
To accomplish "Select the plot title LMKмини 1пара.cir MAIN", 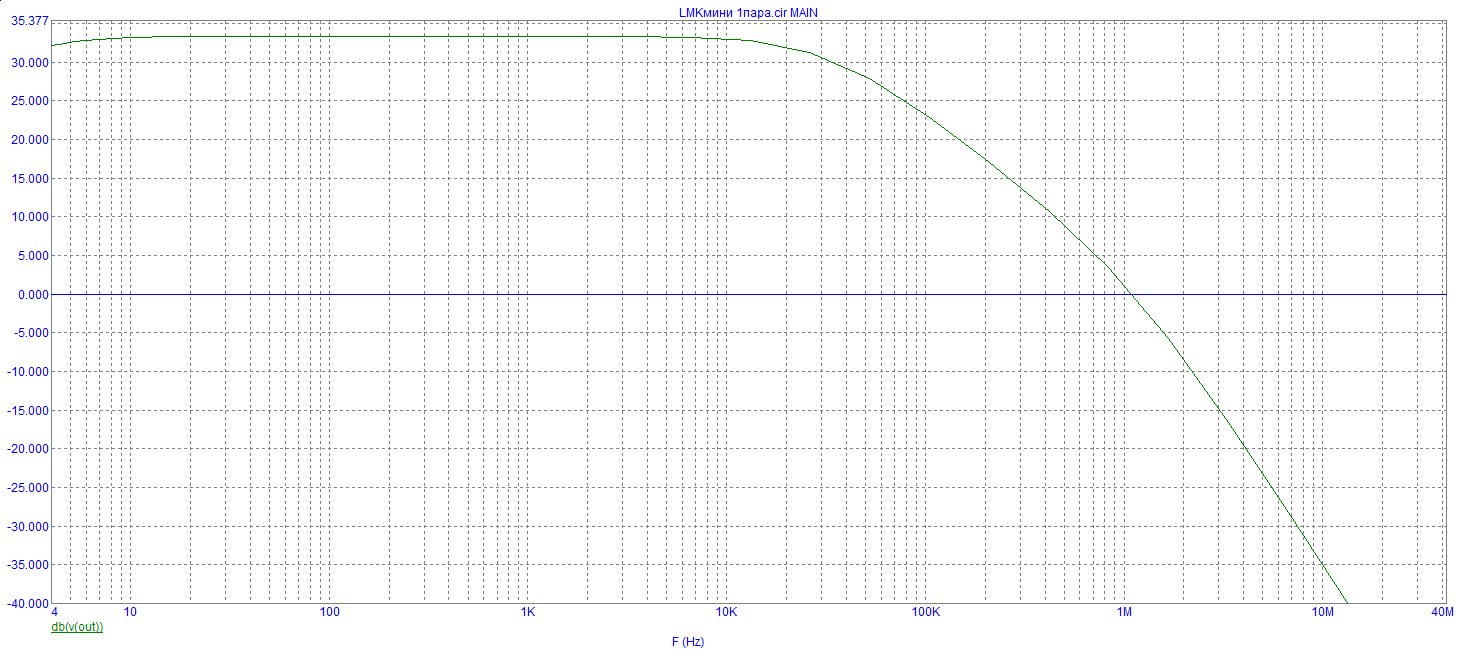I will click(x=749, y=12).
